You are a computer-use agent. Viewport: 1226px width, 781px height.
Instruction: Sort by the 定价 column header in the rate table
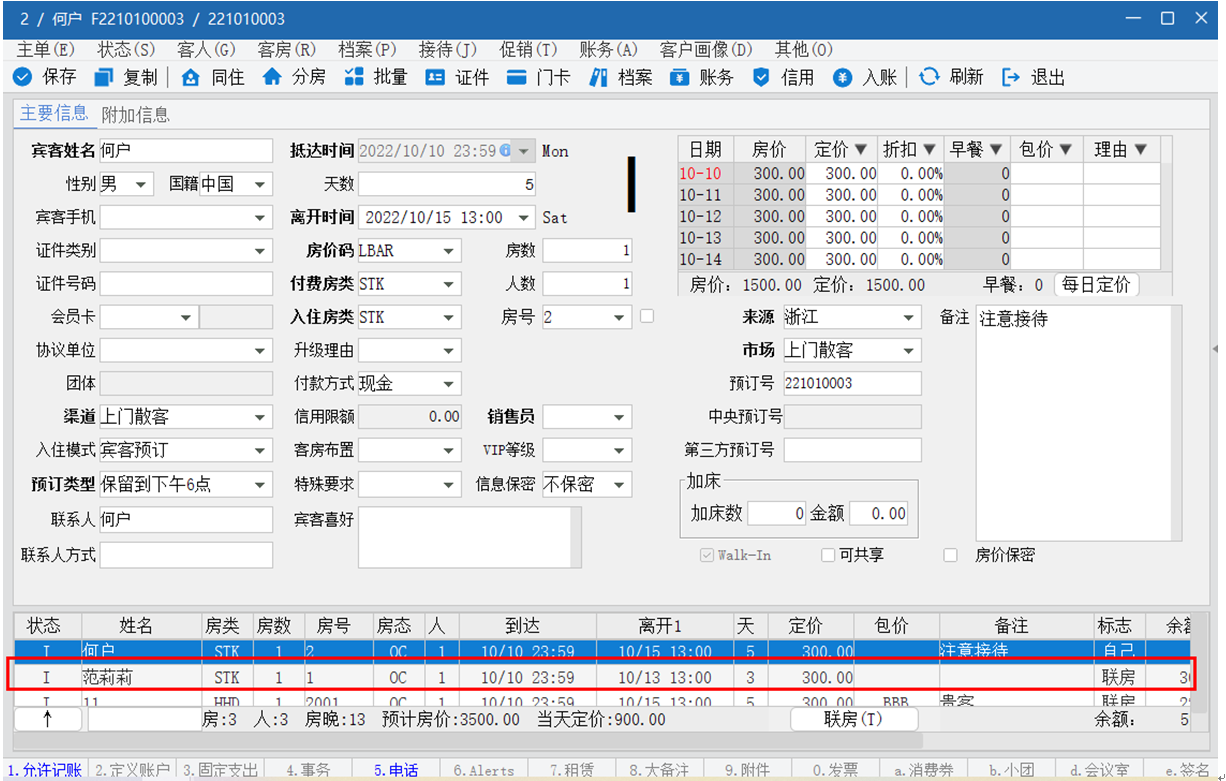841,149
